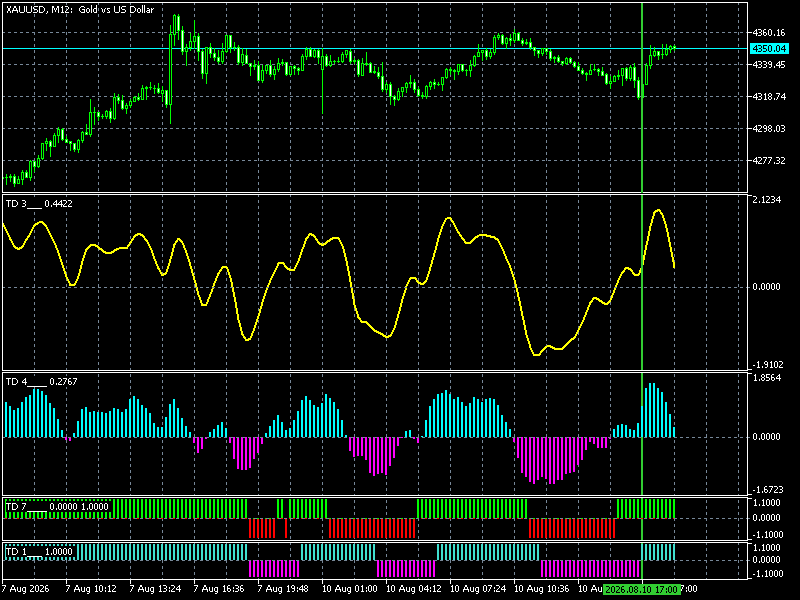Click the price scale value 4277.32

point(769,161)
